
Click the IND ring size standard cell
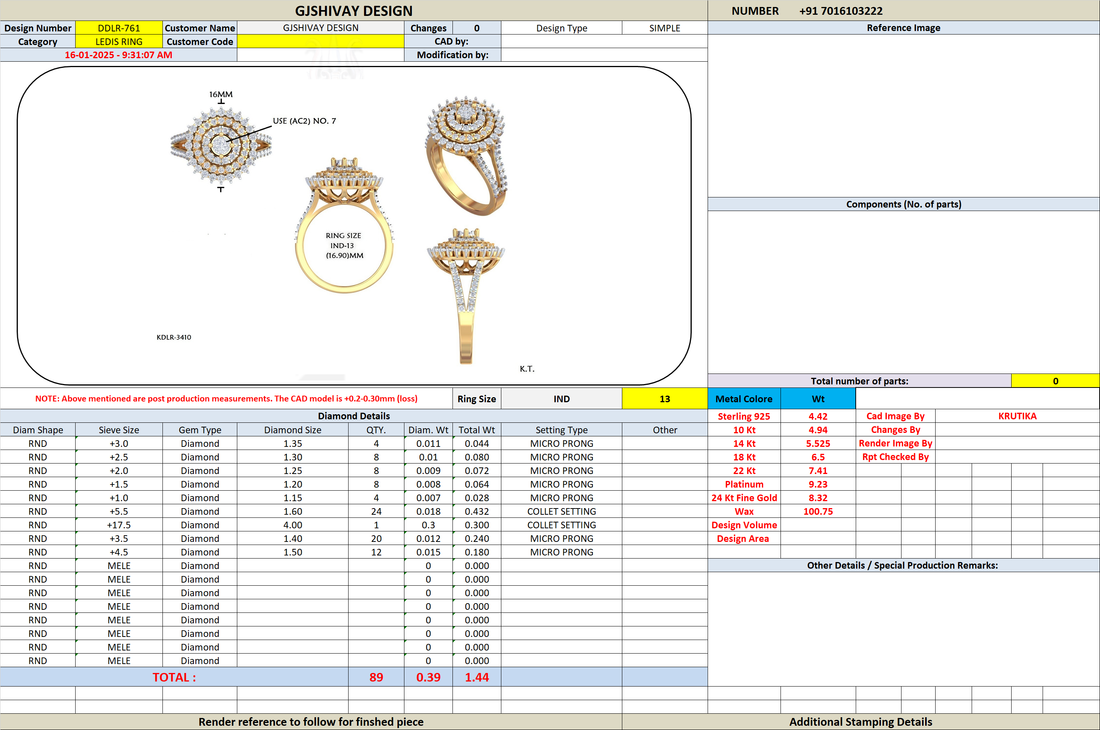coord(561,399)
